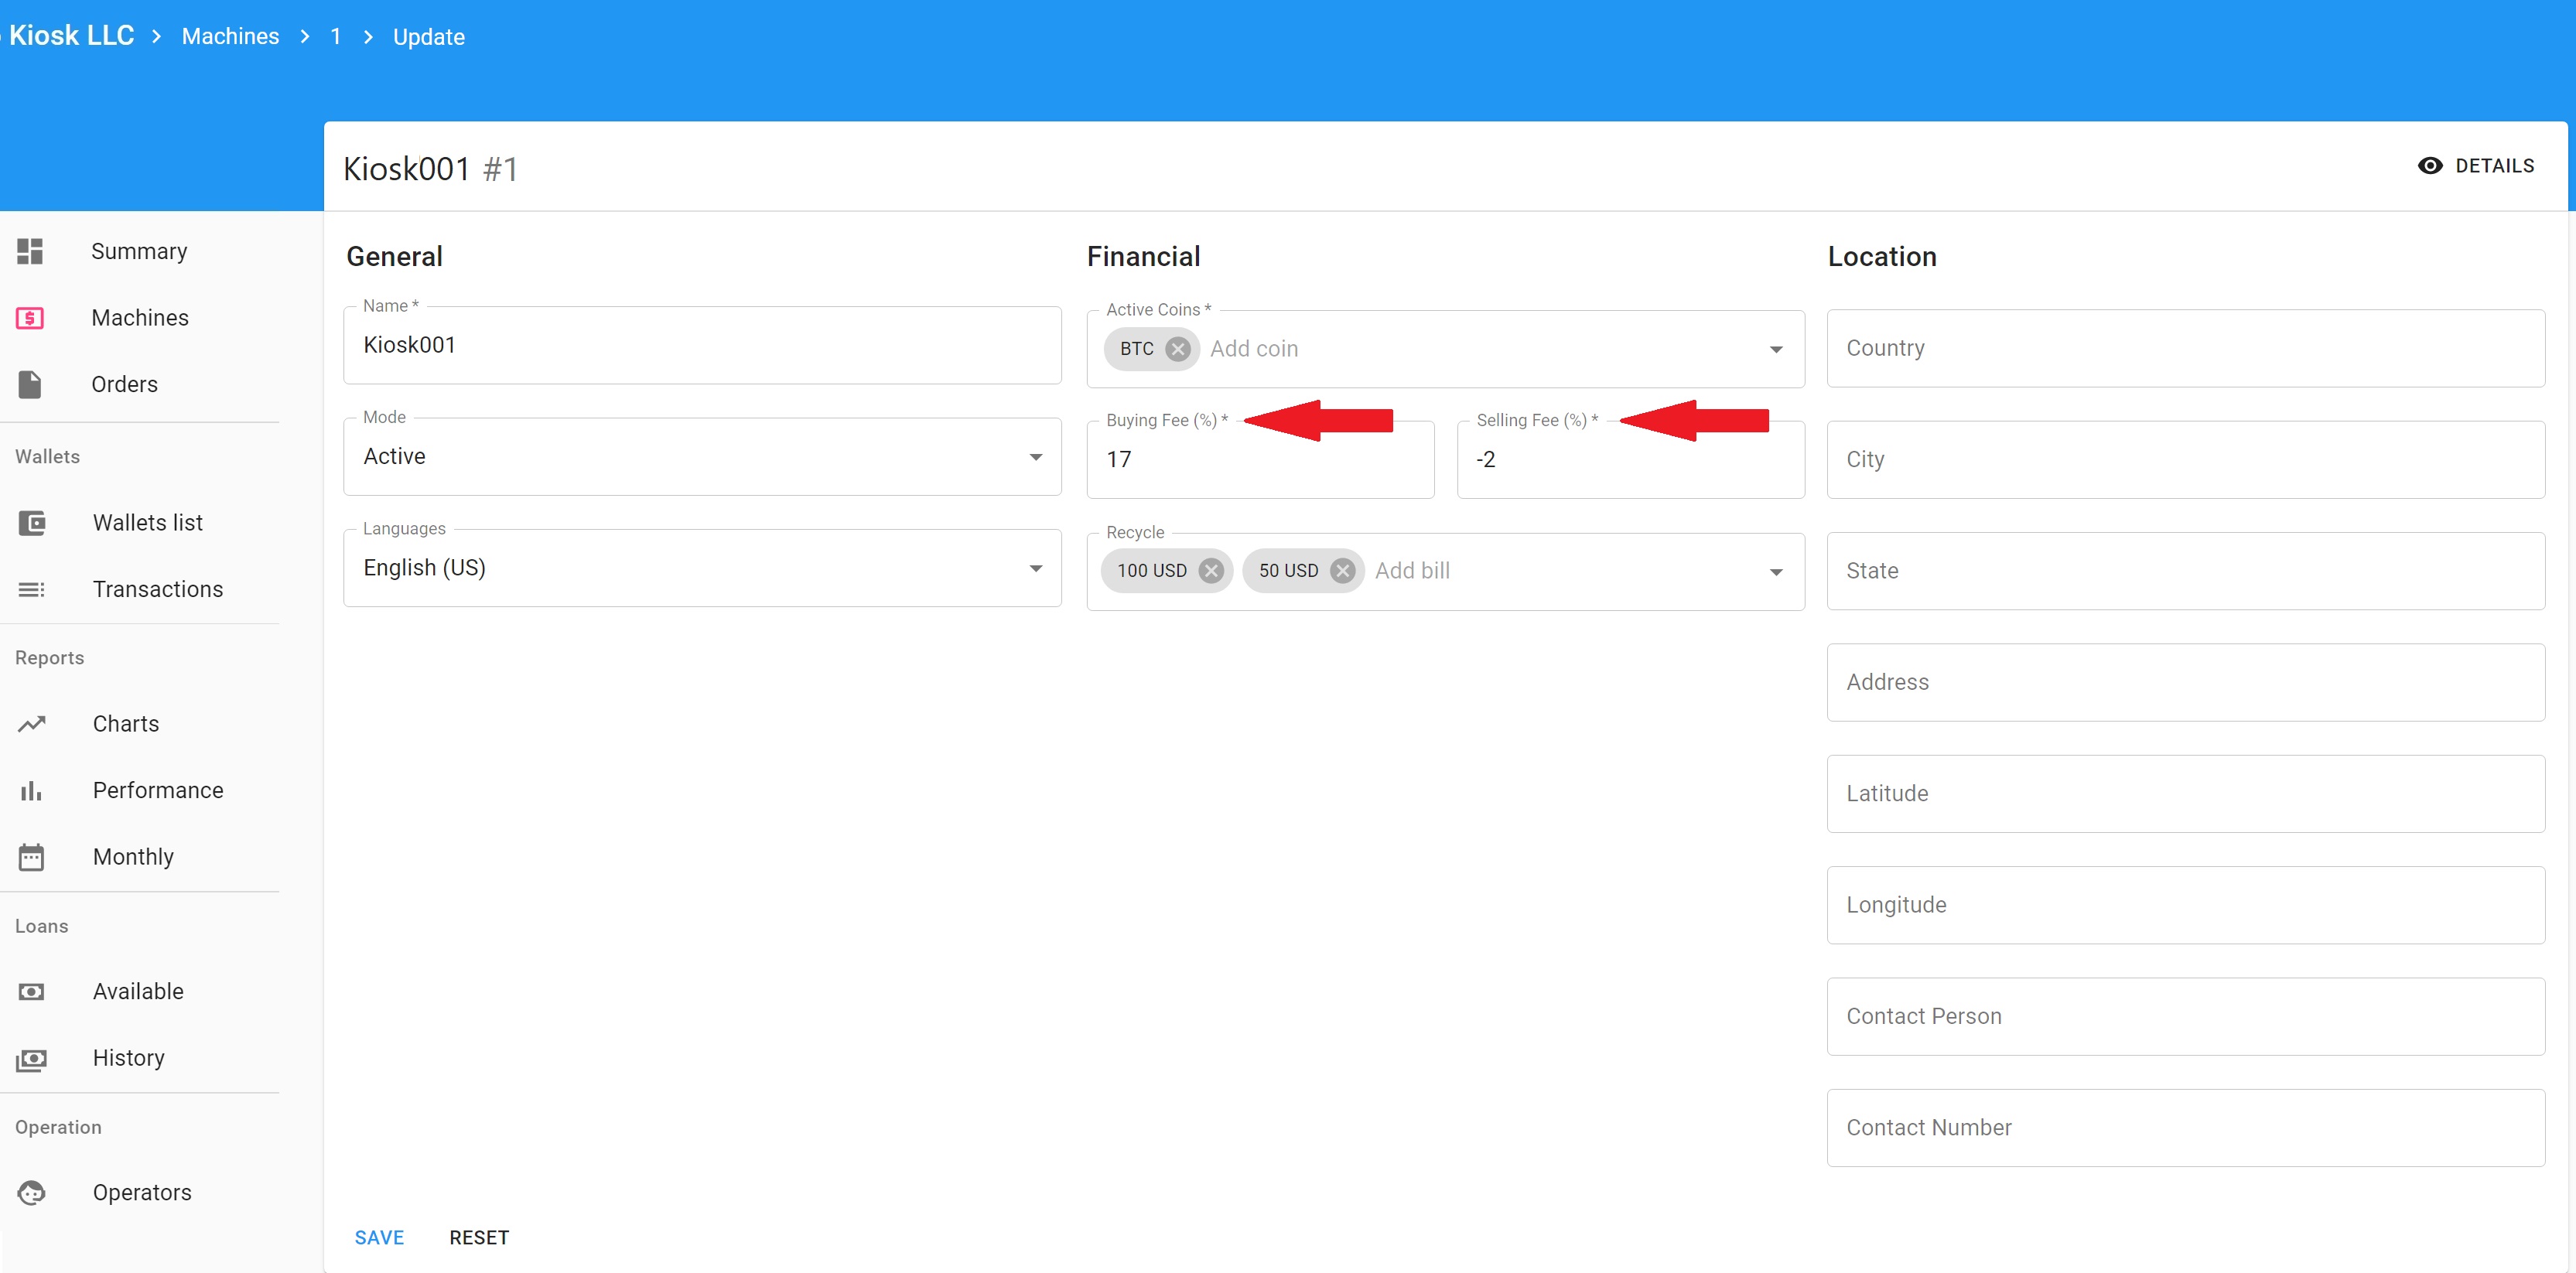Screen dimensions: 2576x1273
Task: Expand the Active Coins dropdown arrow
Action: pos(1776,349)
